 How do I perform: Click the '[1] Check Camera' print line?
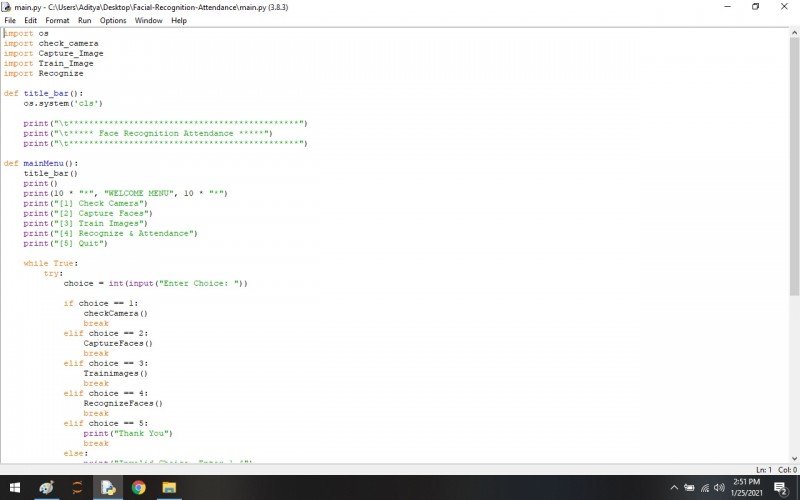(85, 203)
